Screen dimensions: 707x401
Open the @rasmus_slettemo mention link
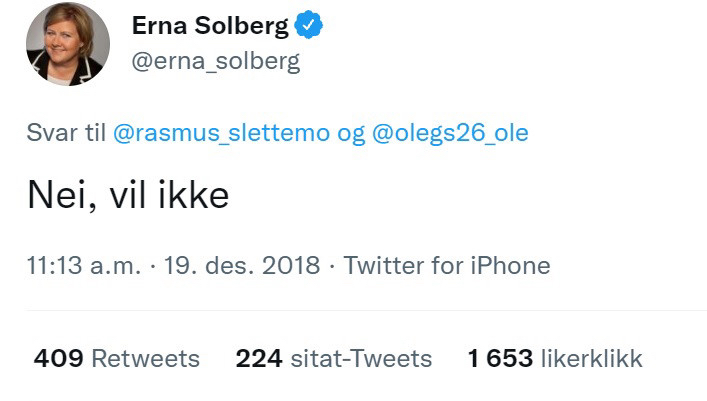221,134
